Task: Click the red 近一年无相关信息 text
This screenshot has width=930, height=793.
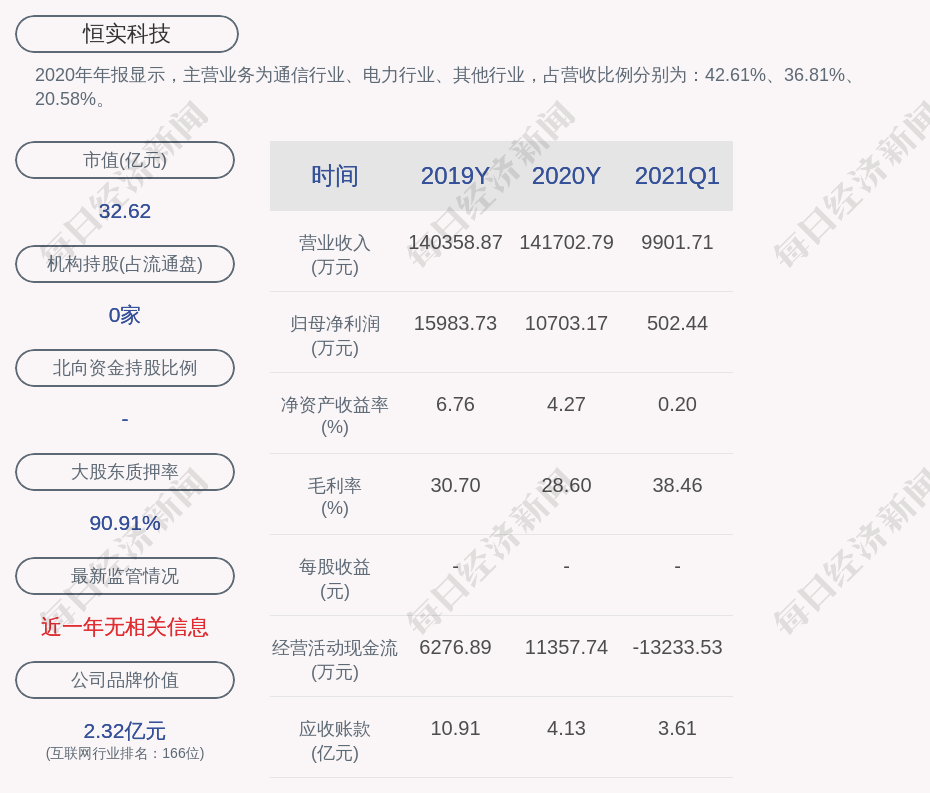Action: pyautogui.click(x=125, y=627)
